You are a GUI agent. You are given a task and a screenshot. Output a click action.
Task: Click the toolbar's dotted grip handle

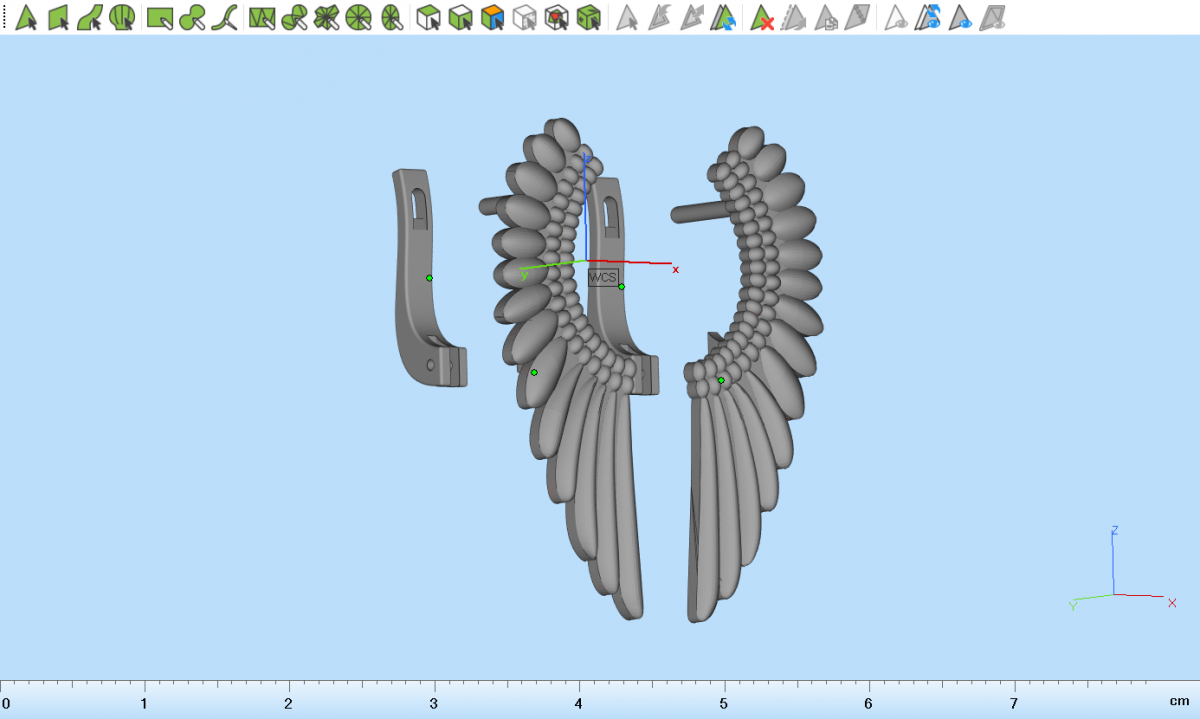pyautogui.click(x=4, y=17)
